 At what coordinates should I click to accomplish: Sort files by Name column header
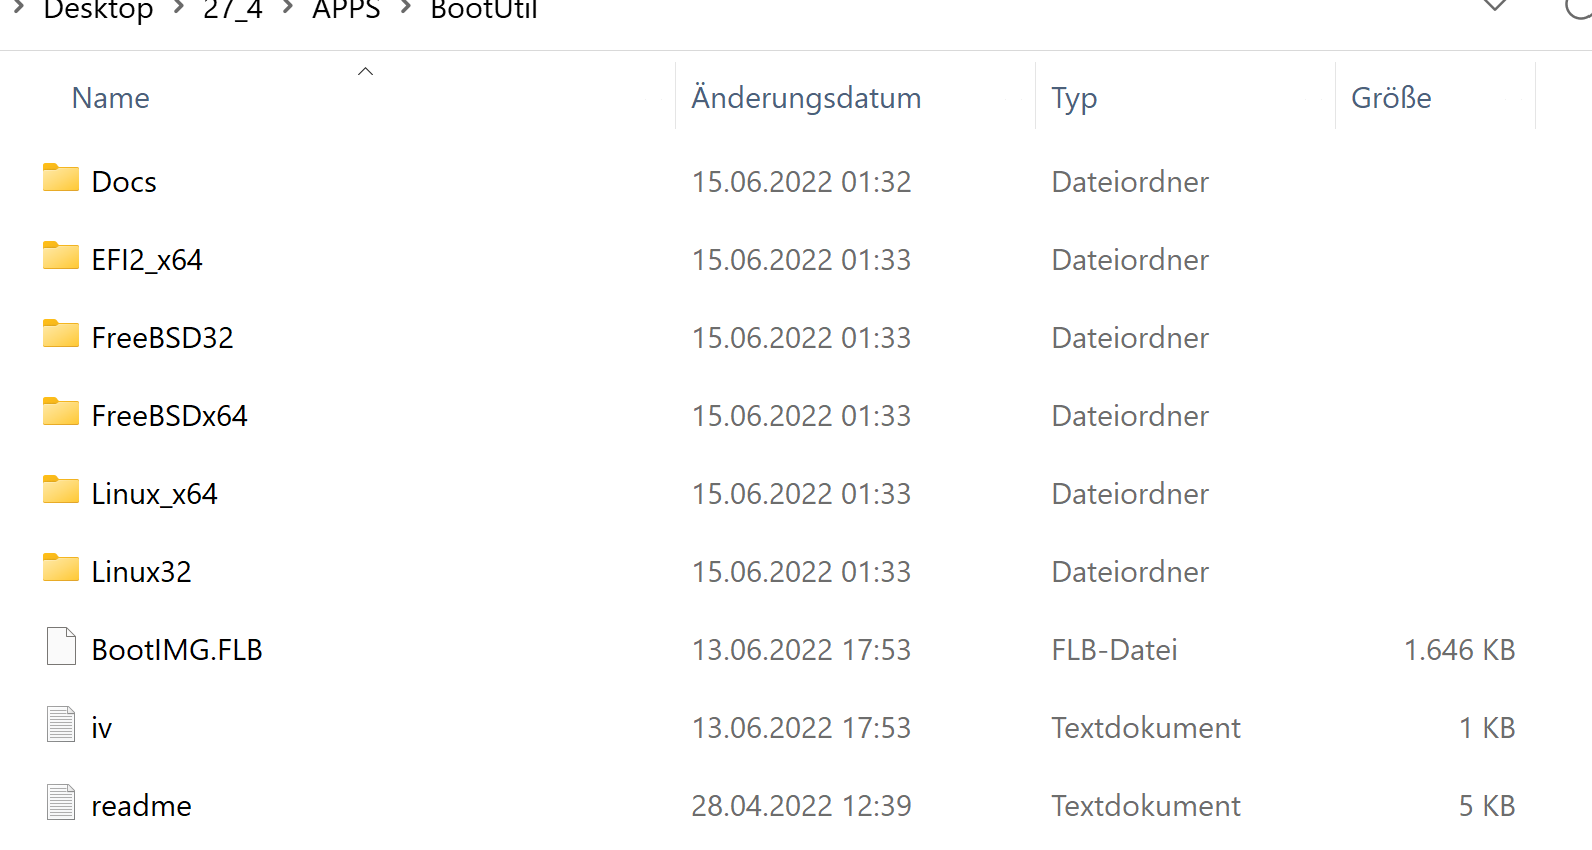point(110,98)
